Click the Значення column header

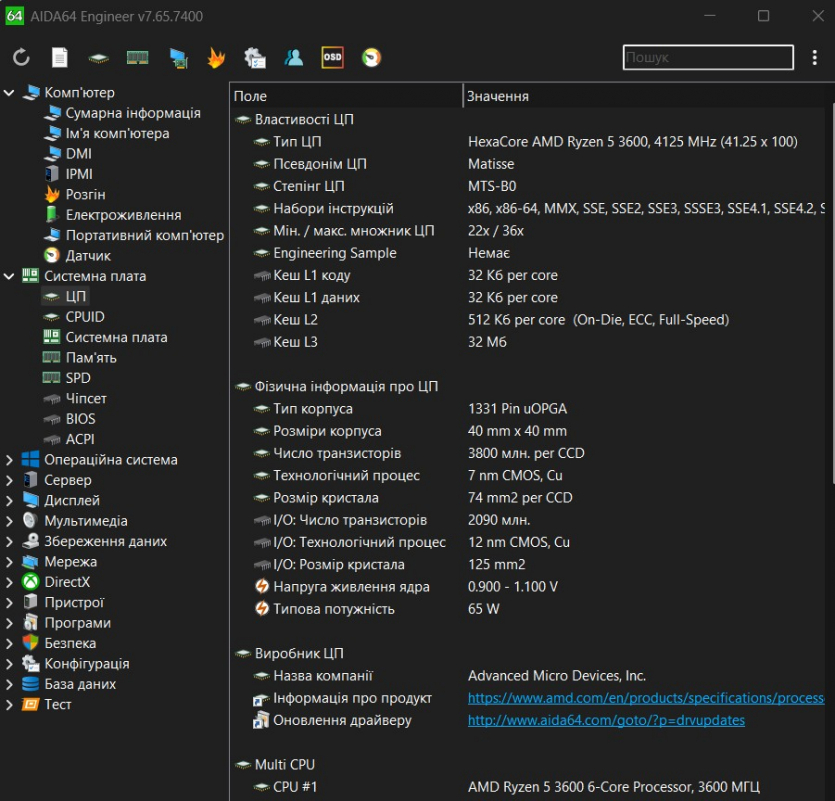pyautogui.click(x=498, y=96)
